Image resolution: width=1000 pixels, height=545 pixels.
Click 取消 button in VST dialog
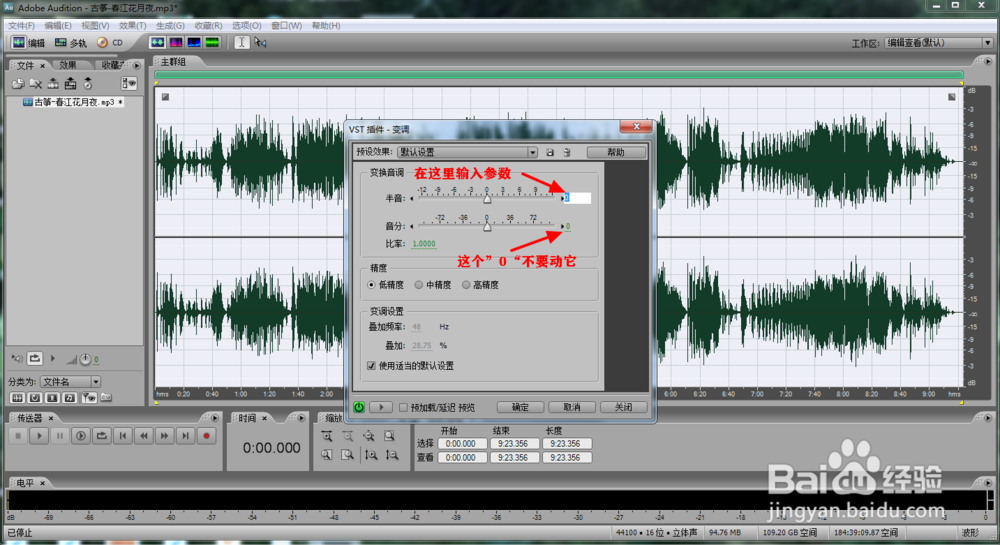tap(571, 407)
